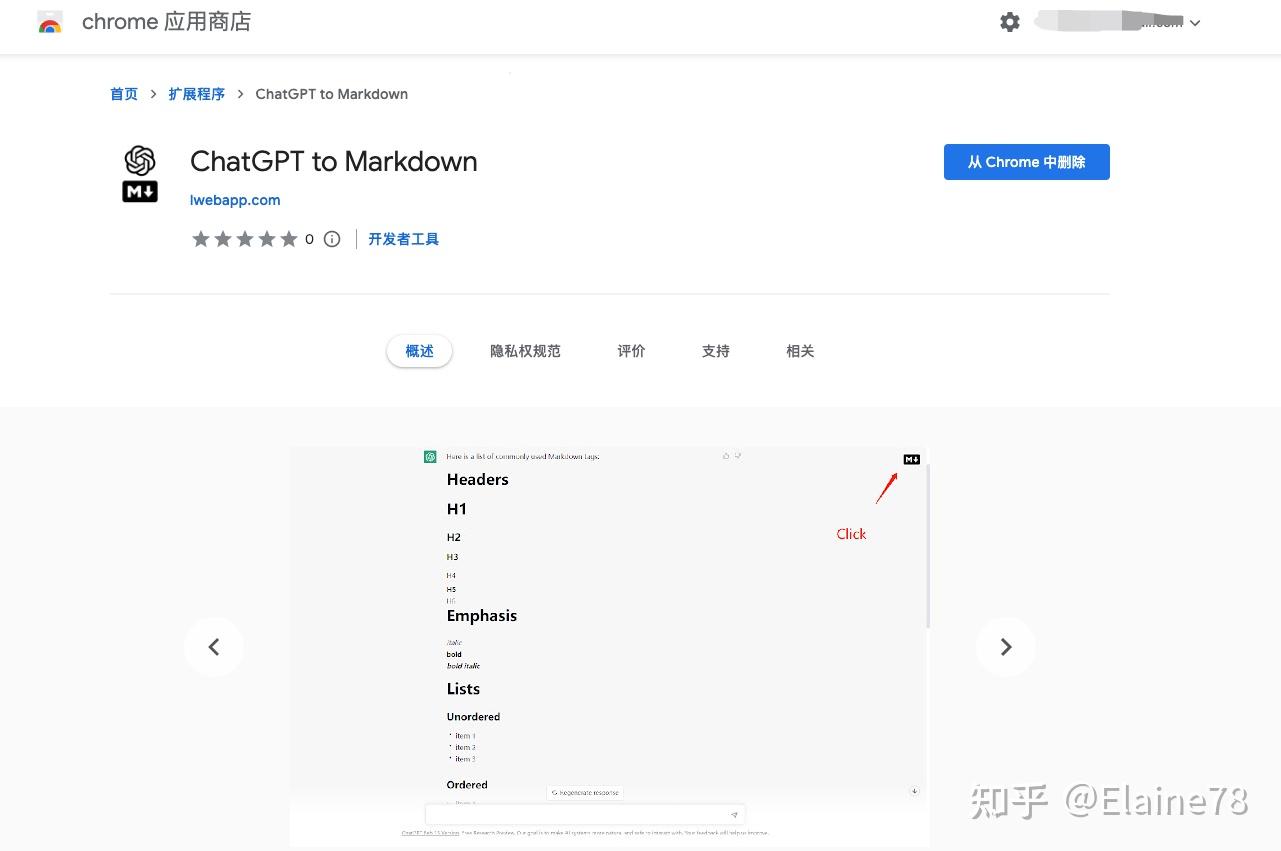The width and height of the screenshot is (1281, 851).
Task: Switch to the 隐私权规范 tab
Action: 525,351
